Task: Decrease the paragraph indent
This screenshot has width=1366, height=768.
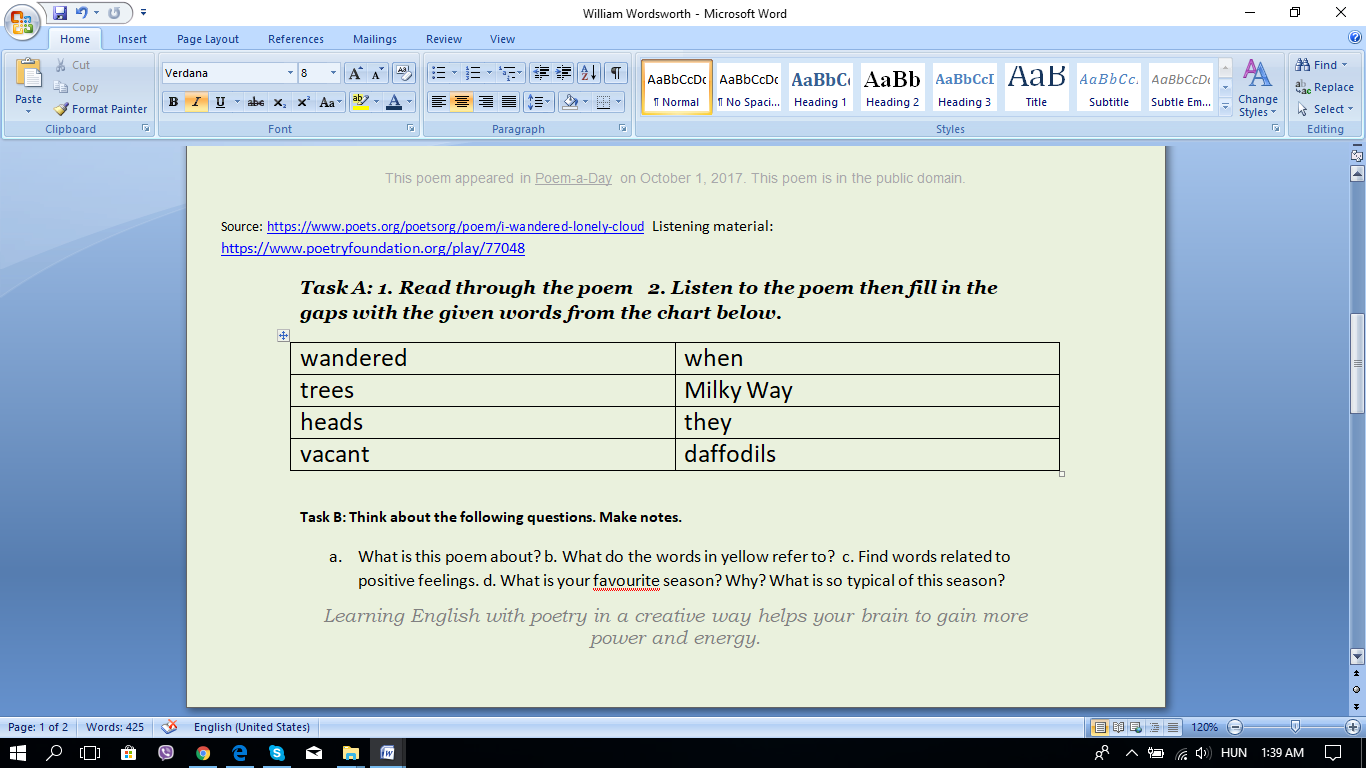Action: click(541, 73)
